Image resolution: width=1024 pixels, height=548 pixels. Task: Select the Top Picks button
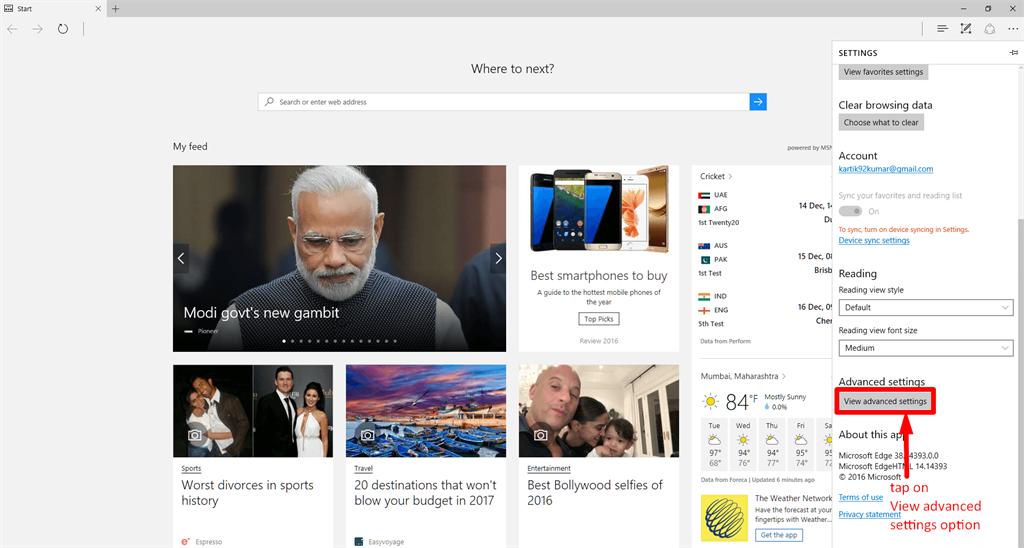tap(599, 319)
